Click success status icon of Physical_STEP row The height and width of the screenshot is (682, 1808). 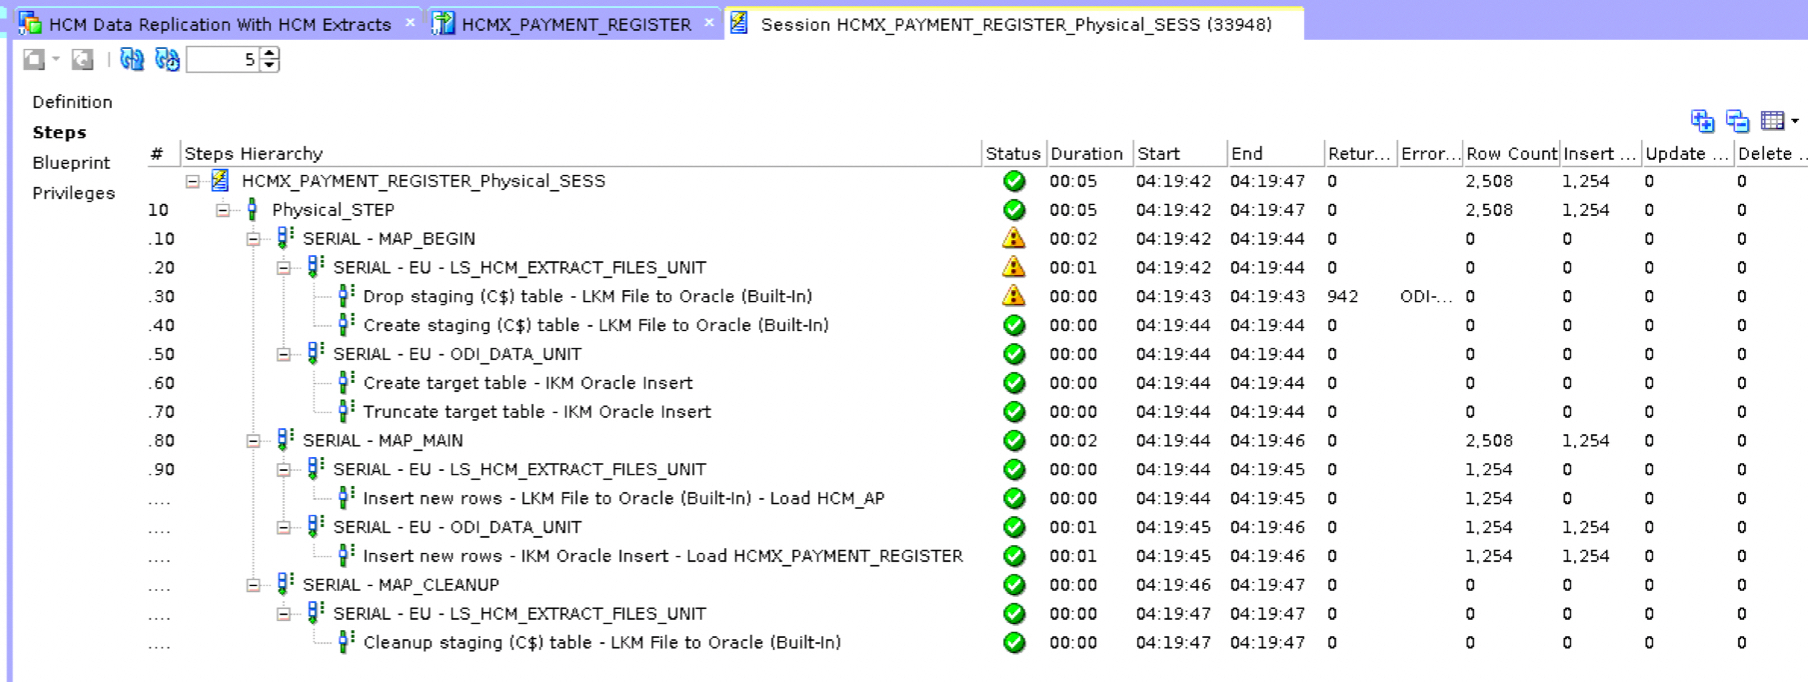pyautogui.click(x=1014, y=210)
